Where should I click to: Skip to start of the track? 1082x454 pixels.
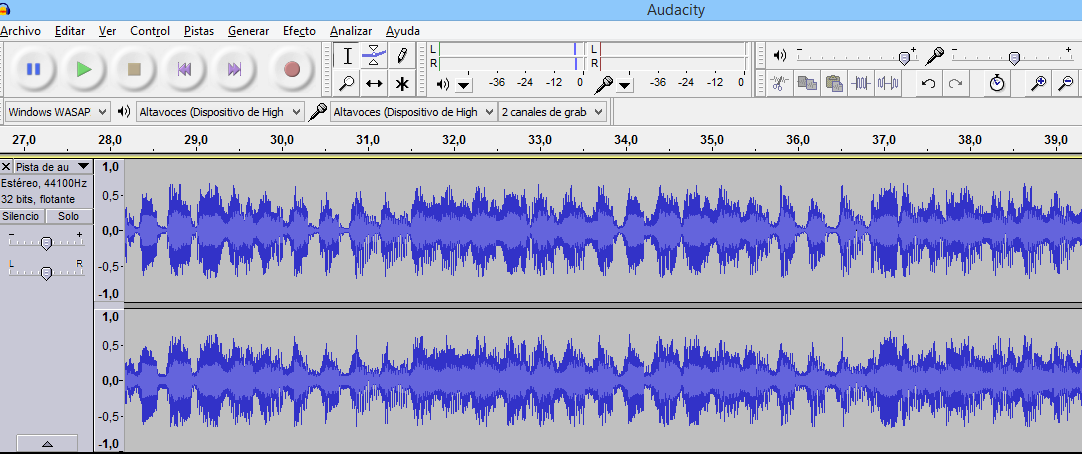184,69
